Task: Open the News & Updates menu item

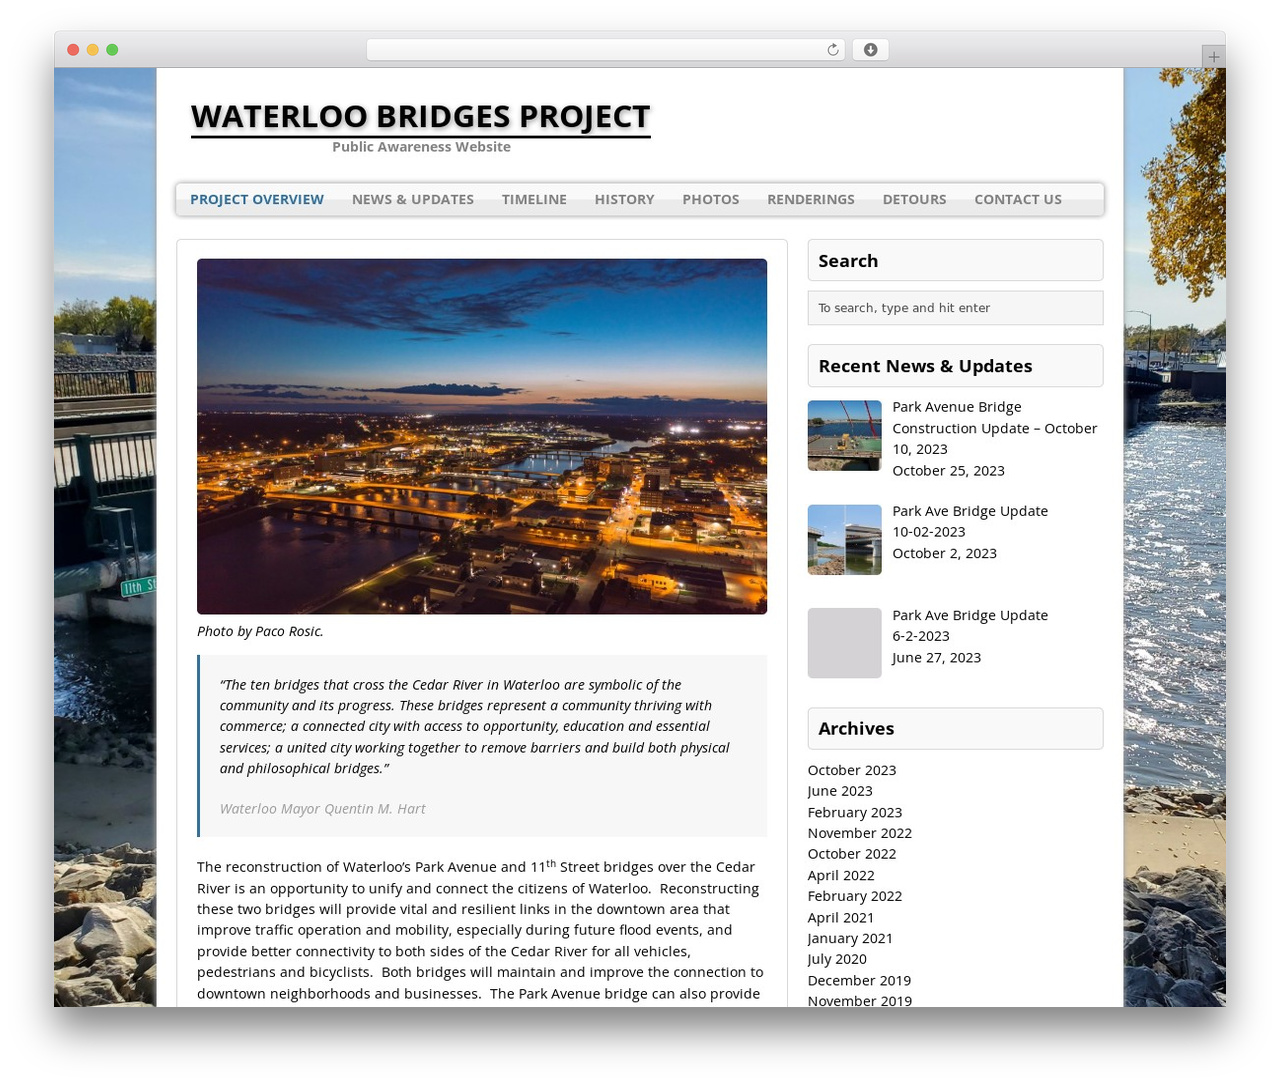Action: click(413, 199)
